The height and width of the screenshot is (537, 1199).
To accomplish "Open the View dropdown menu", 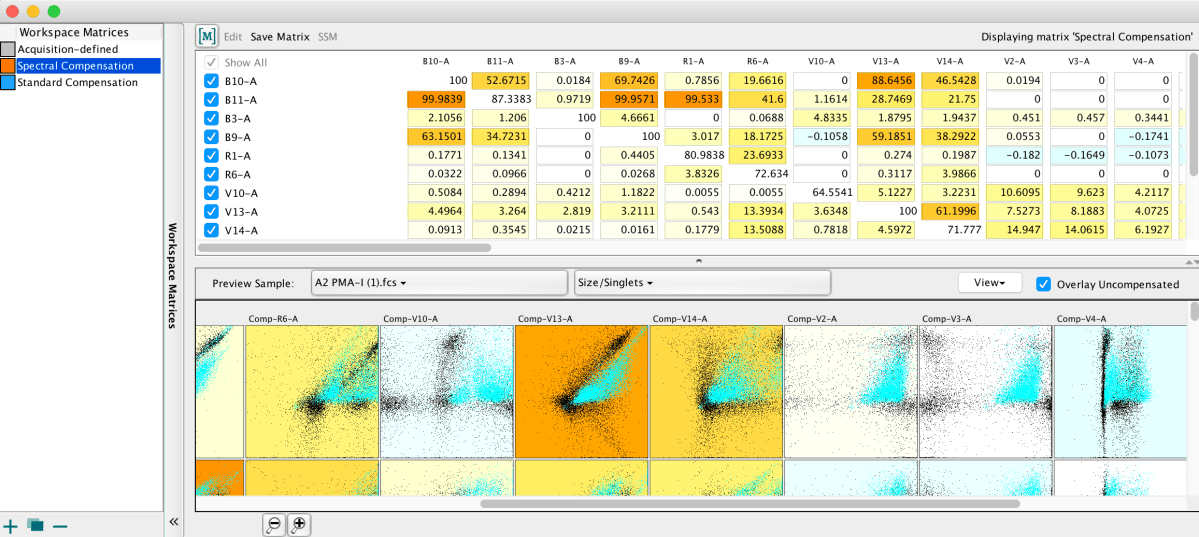I will [990, 282].
